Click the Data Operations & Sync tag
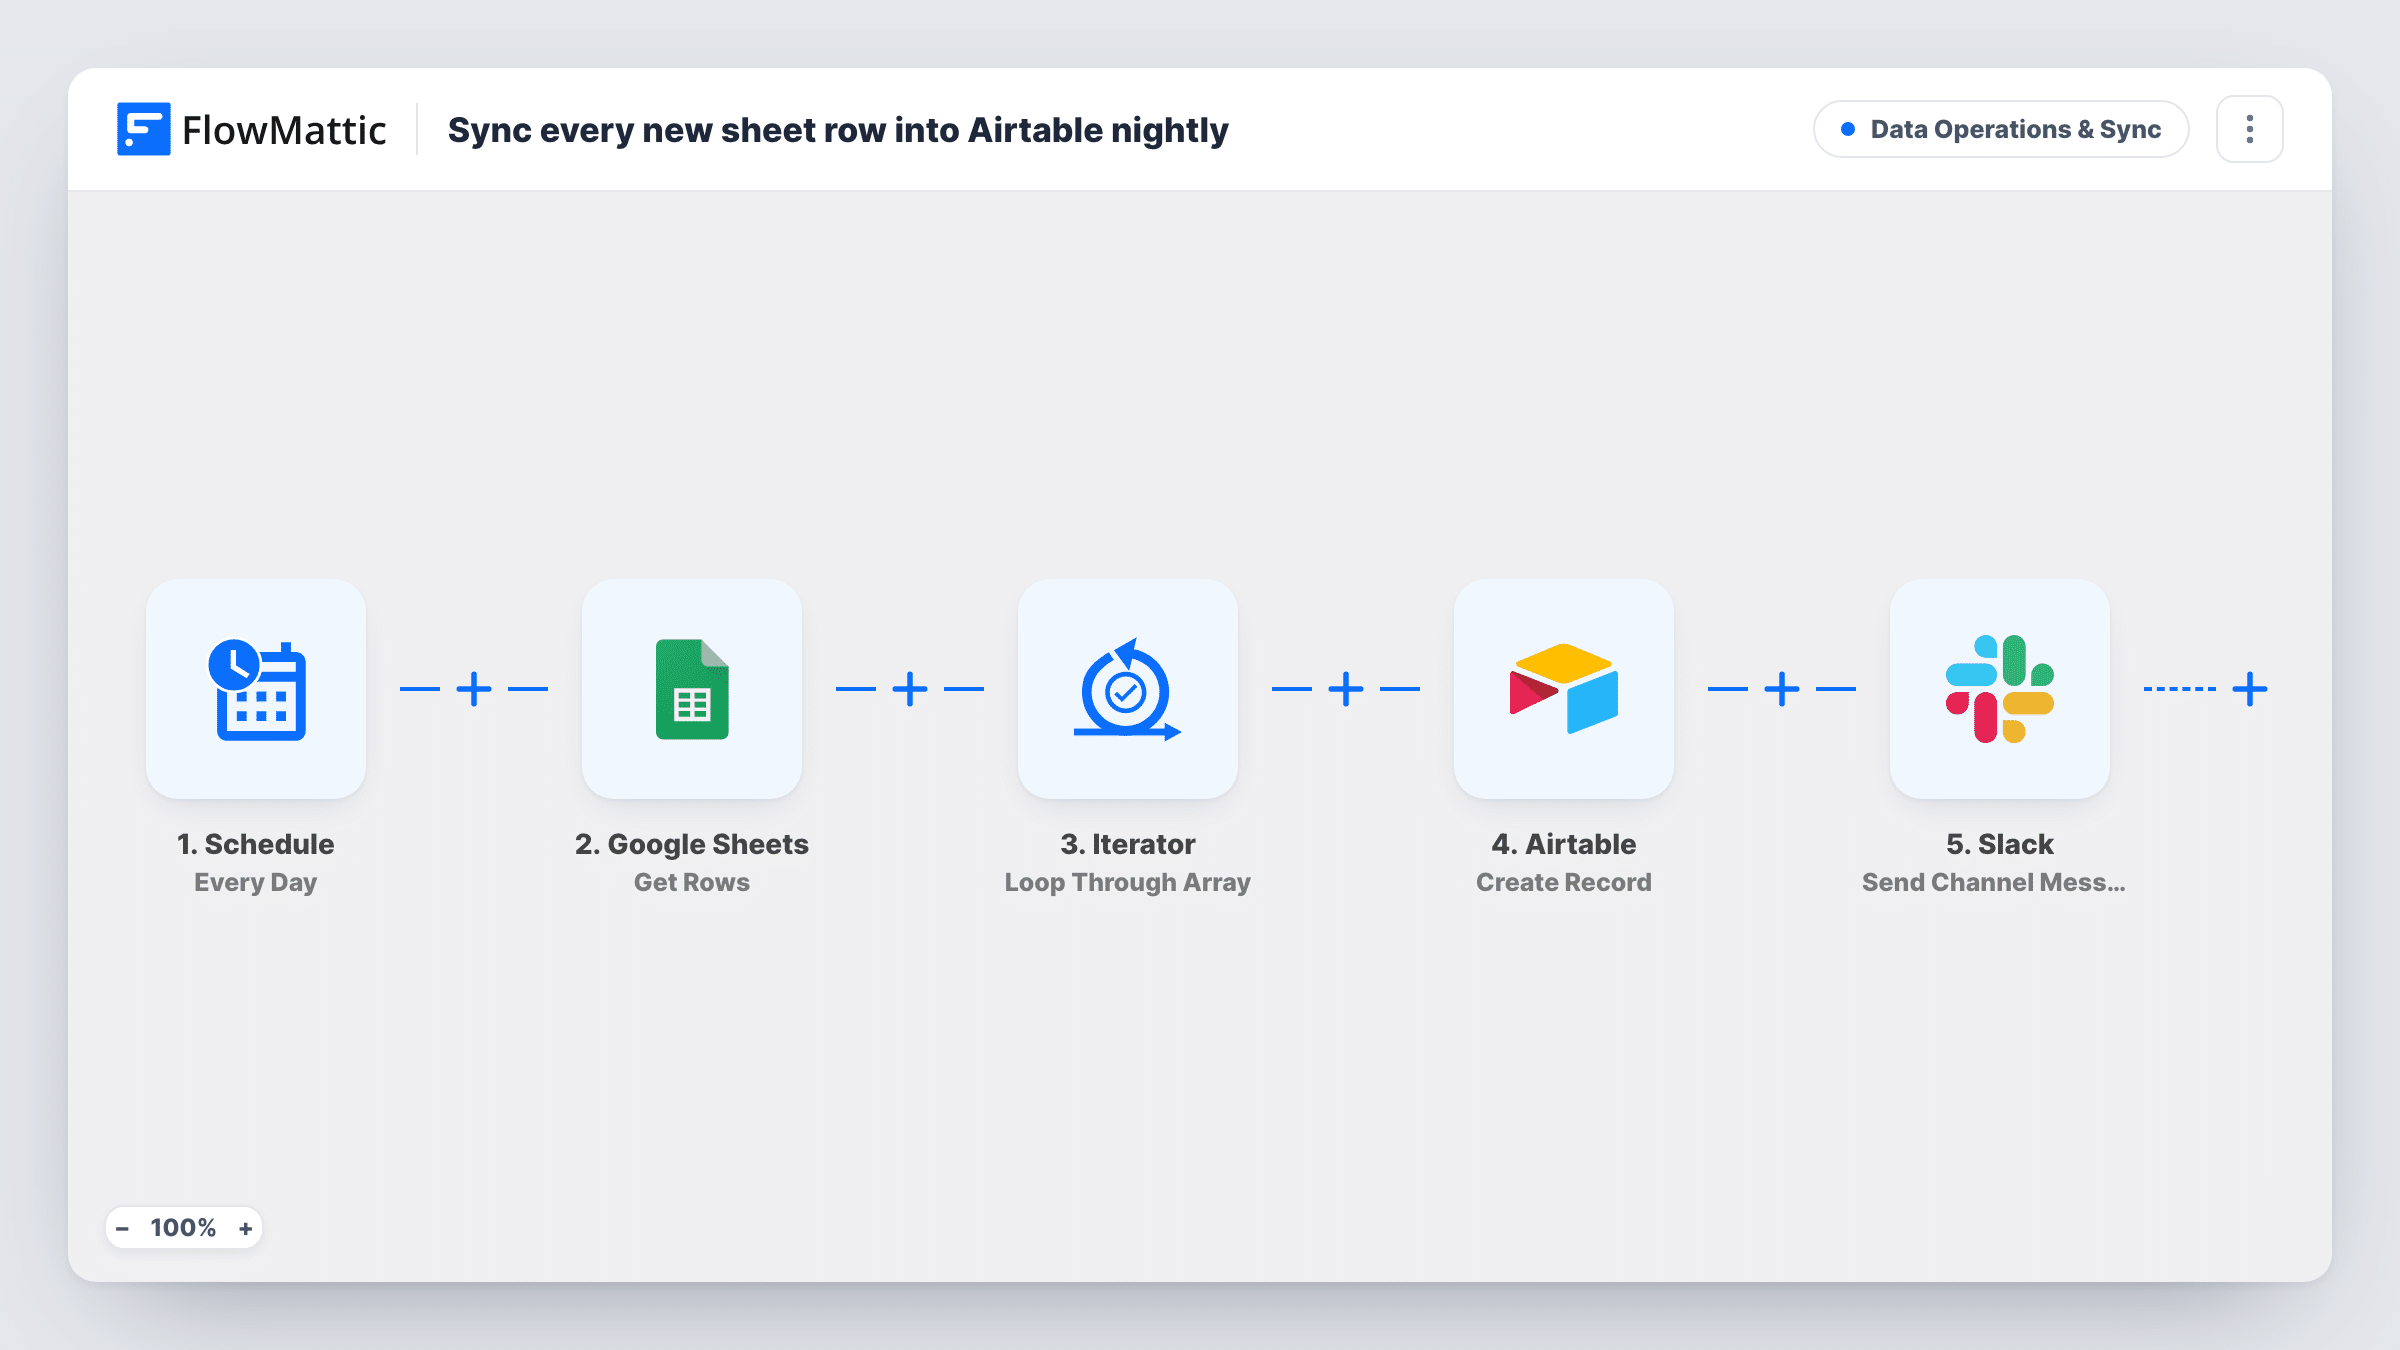This screenshot has width=2400, height=1350. 2001,129
